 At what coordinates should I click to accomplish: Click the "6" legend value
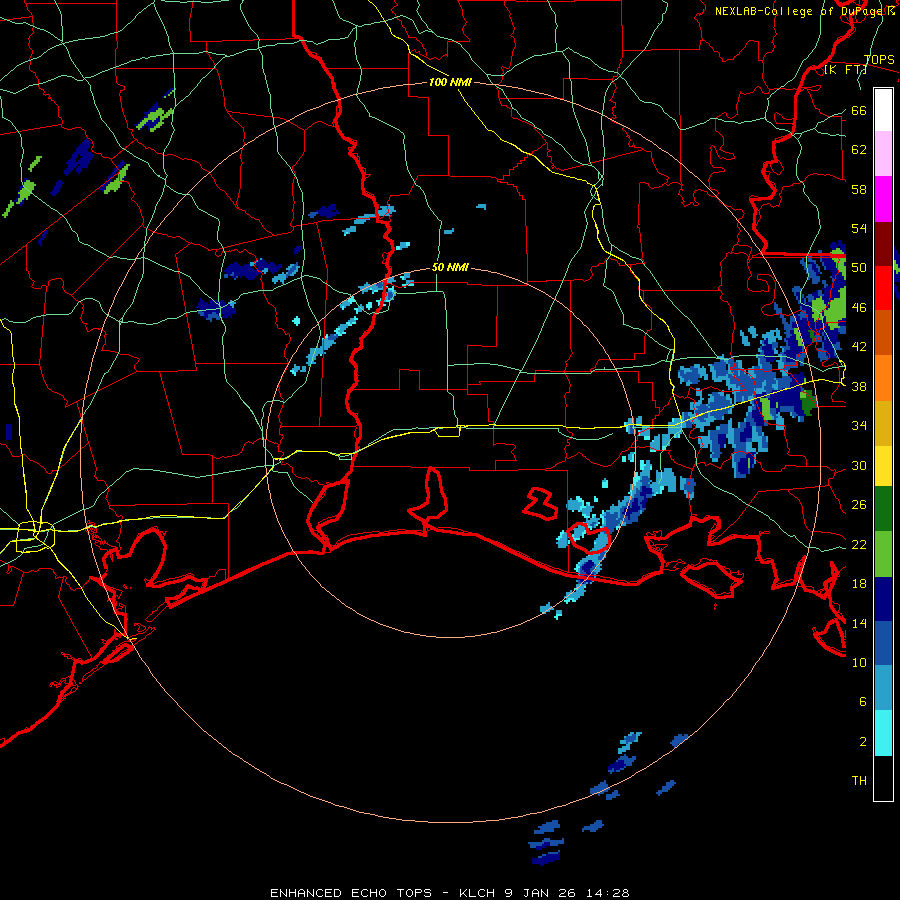(x=863, y=702)
